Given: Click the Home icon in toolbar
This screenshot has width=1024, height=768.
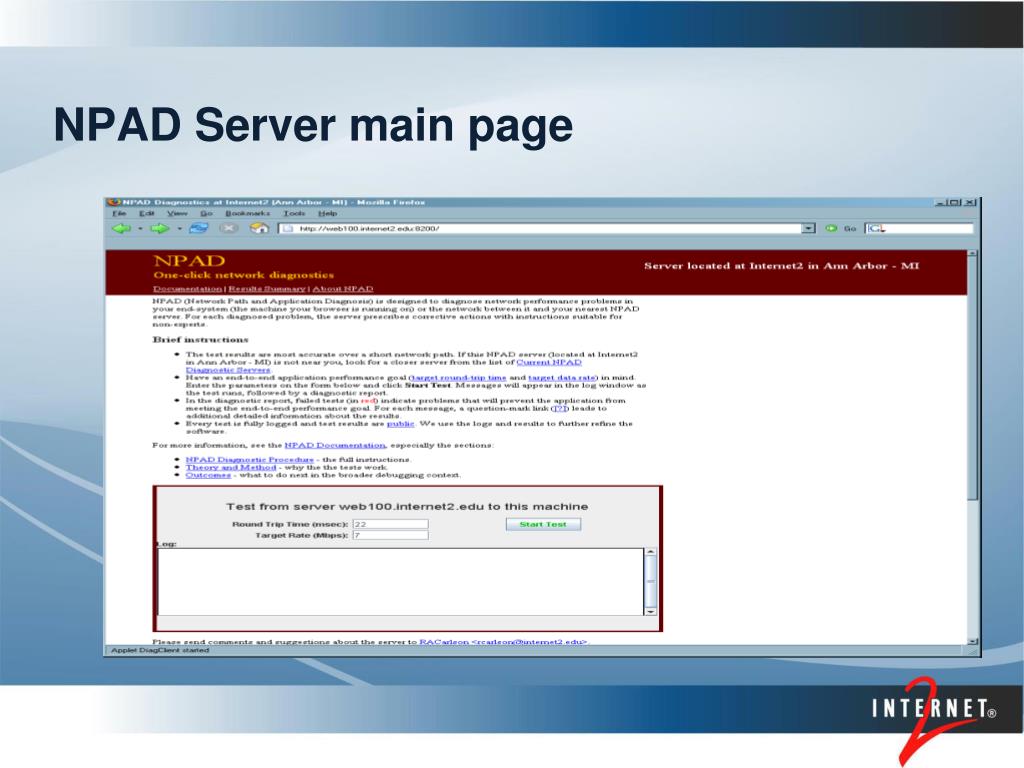Looking at the screenshot, I should point(260,228).
